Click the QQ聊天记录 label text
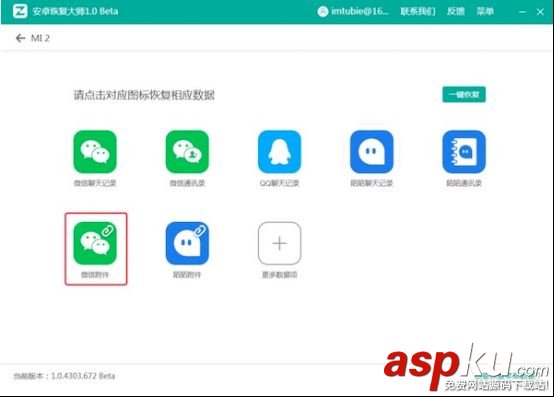 279,183
